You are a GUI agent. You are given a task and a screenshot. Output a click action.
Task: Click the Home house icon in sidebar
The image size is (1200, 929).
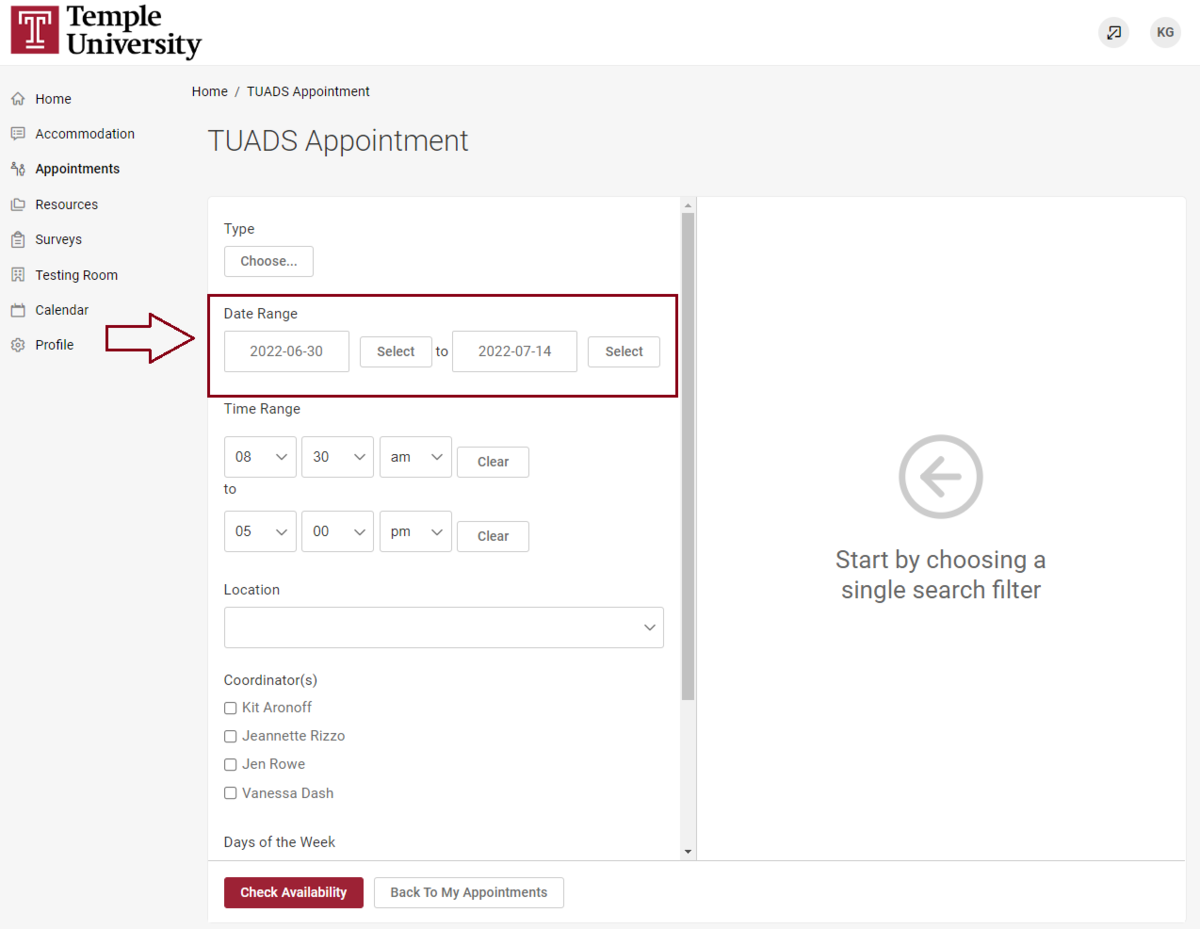pos(17,99)
